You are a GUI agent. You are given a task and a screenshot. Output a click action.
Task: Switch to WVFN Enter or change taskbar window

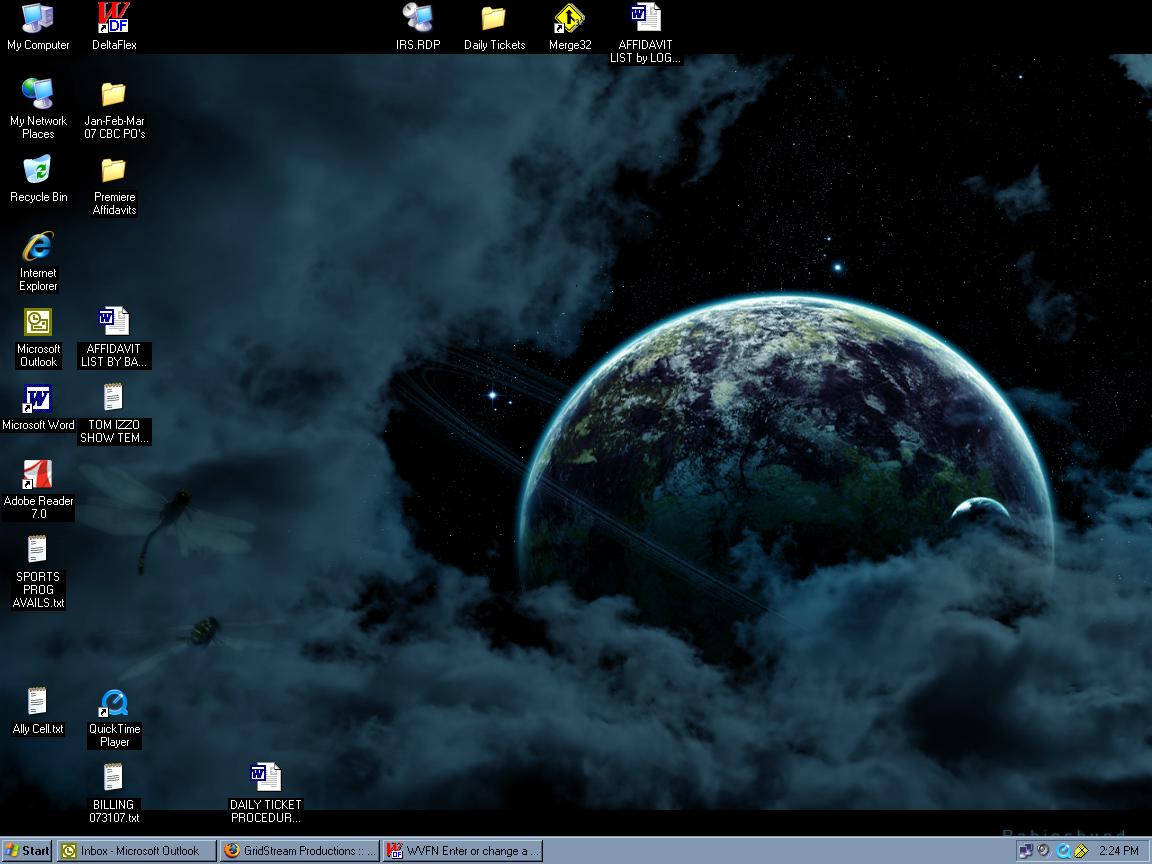pyautogui.click(x=463, y=851)
